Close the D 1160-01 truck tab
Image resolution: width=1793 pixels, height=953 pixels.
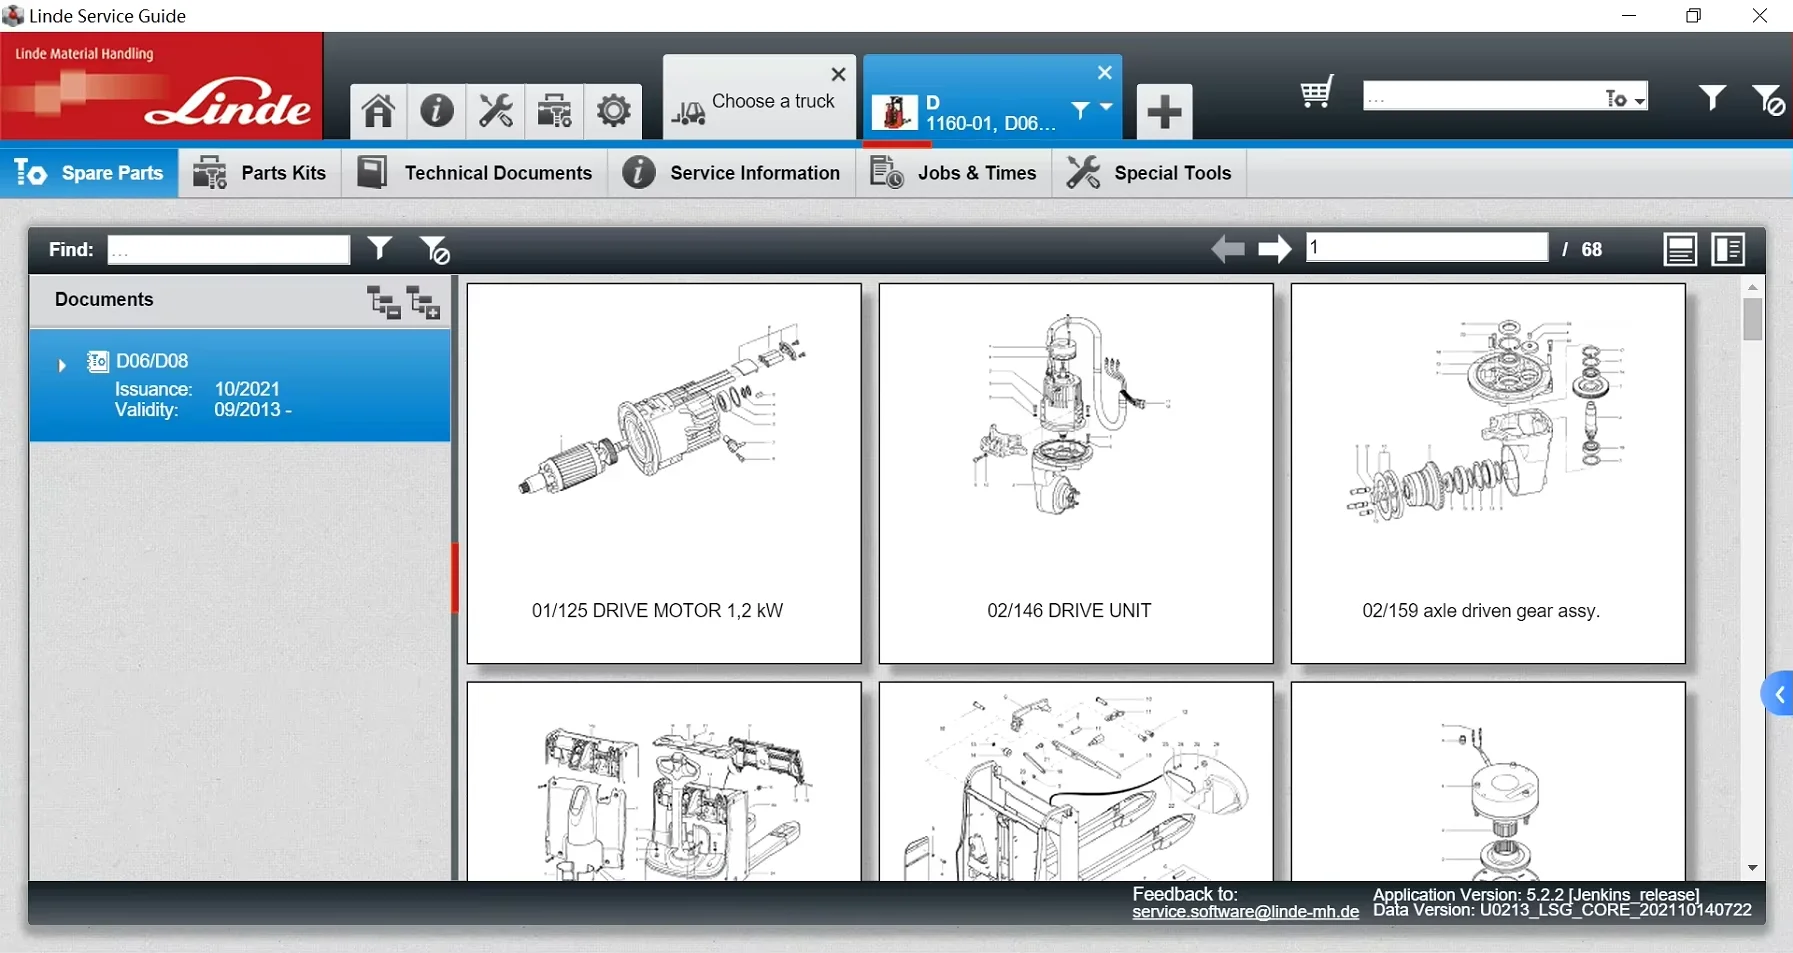(x=1104, y=73)
